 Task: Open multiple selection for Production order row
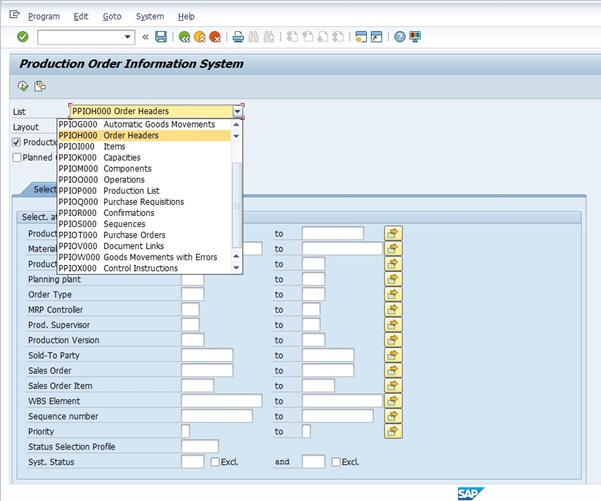pos(393,233)
